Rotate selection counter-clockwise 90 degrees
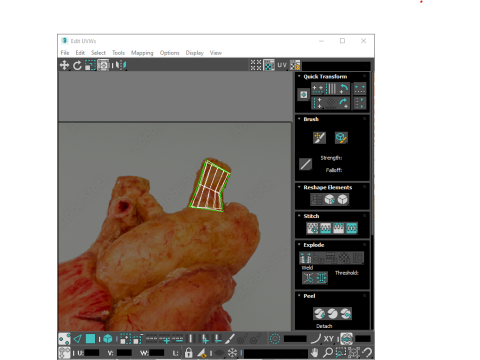This screenshot has height=360, width=480. (x=344, y=89)
